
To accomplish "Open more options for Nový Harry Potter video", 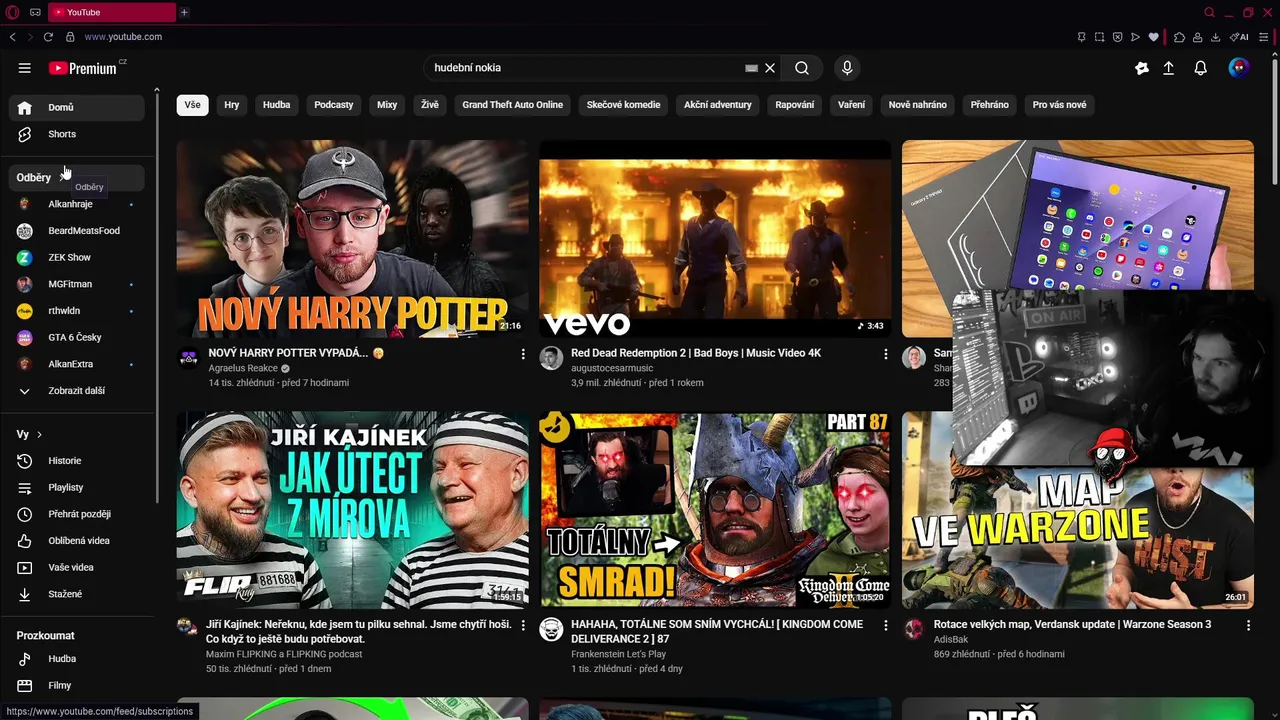I will point(522,354).
